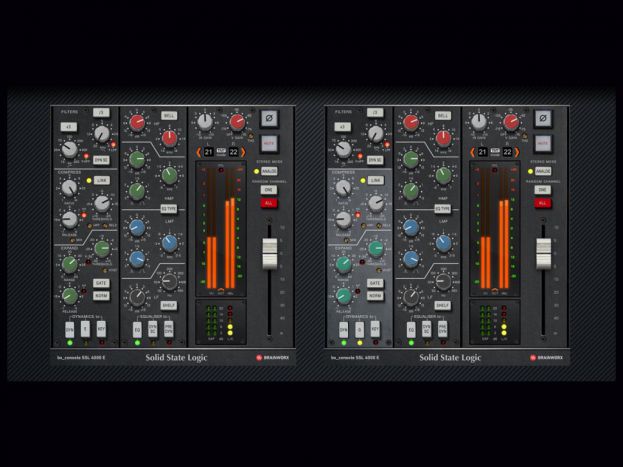Click previous channel orange arrow on left console
623x467 pixels.
tap(199, 152)
